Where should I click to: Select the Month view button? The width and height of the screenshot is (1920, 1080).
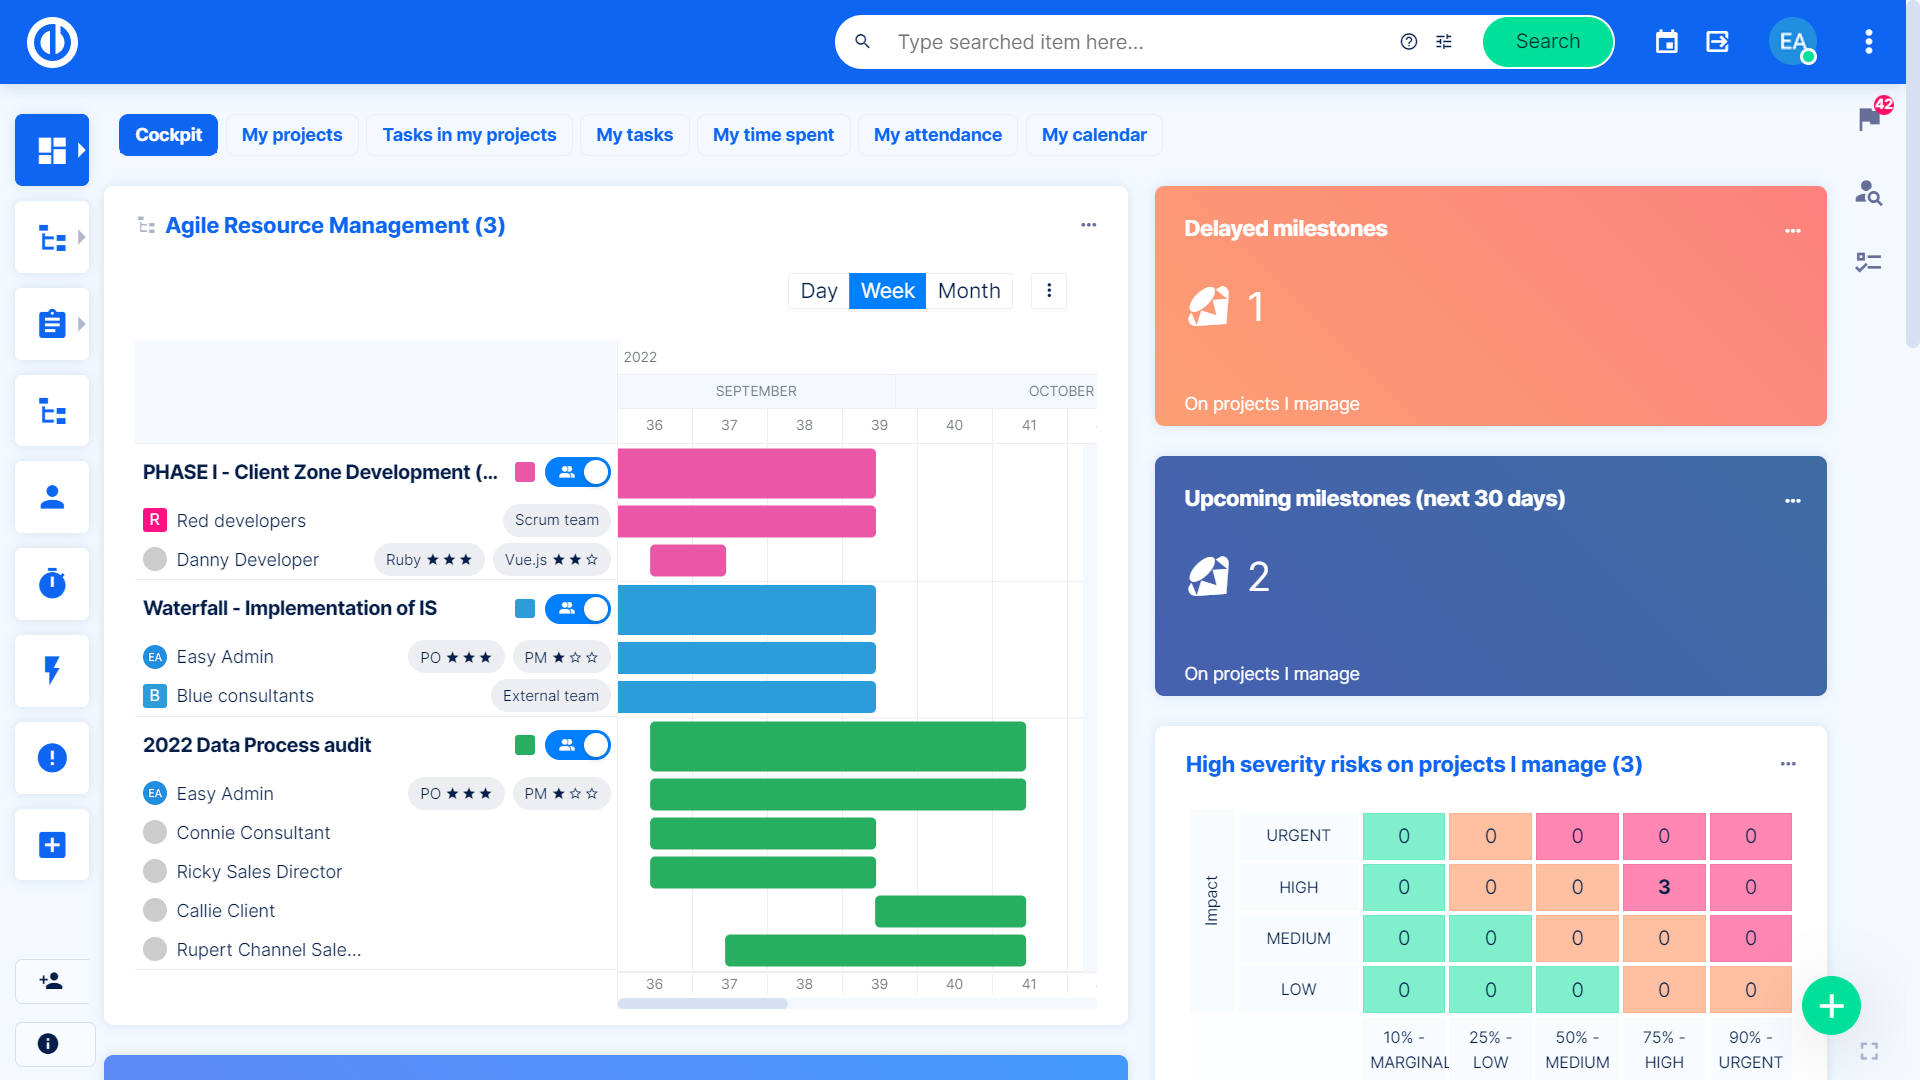click(968, 291)
